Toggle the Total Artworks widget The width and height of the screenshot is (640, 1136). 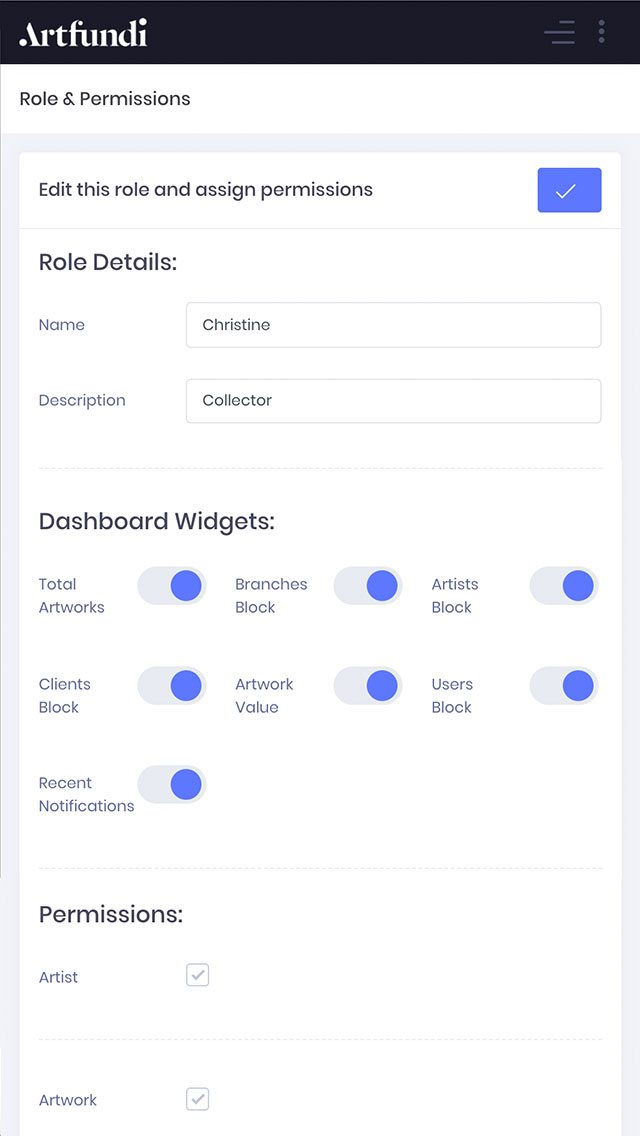point(171,586)
